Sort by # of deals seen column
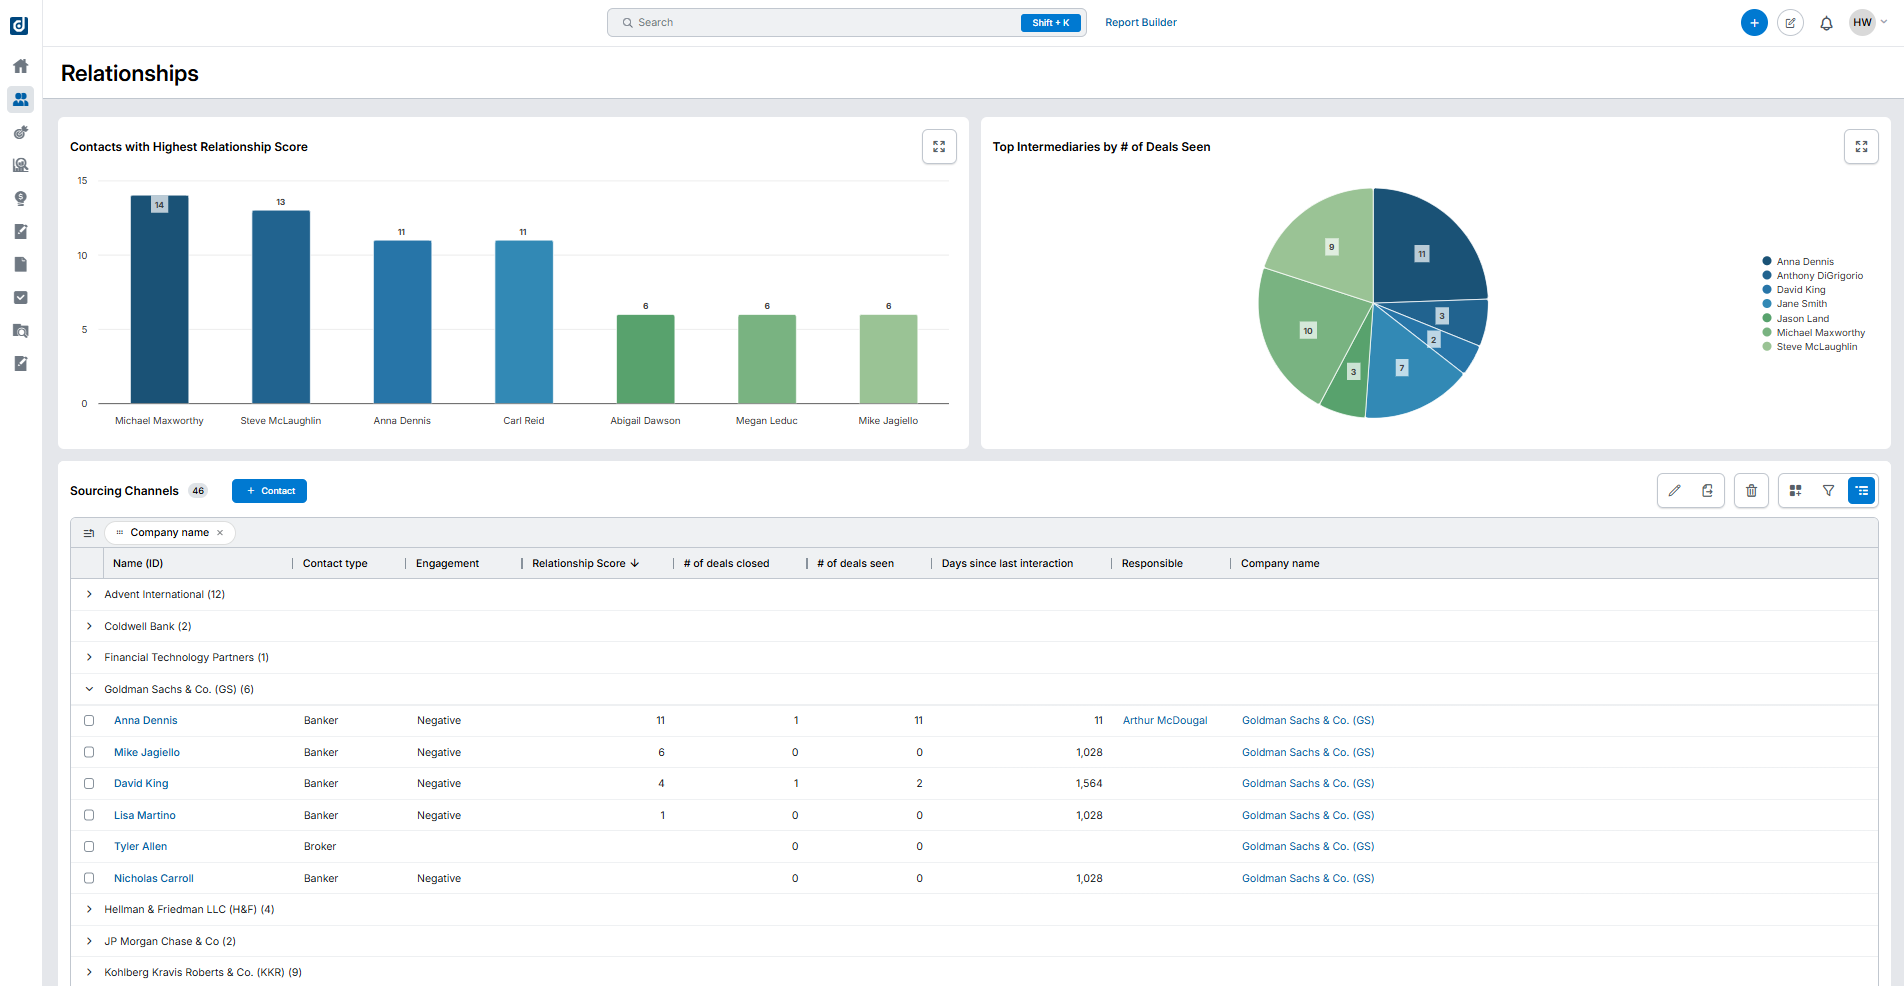1904x986 pixels. tap(855, 564)
